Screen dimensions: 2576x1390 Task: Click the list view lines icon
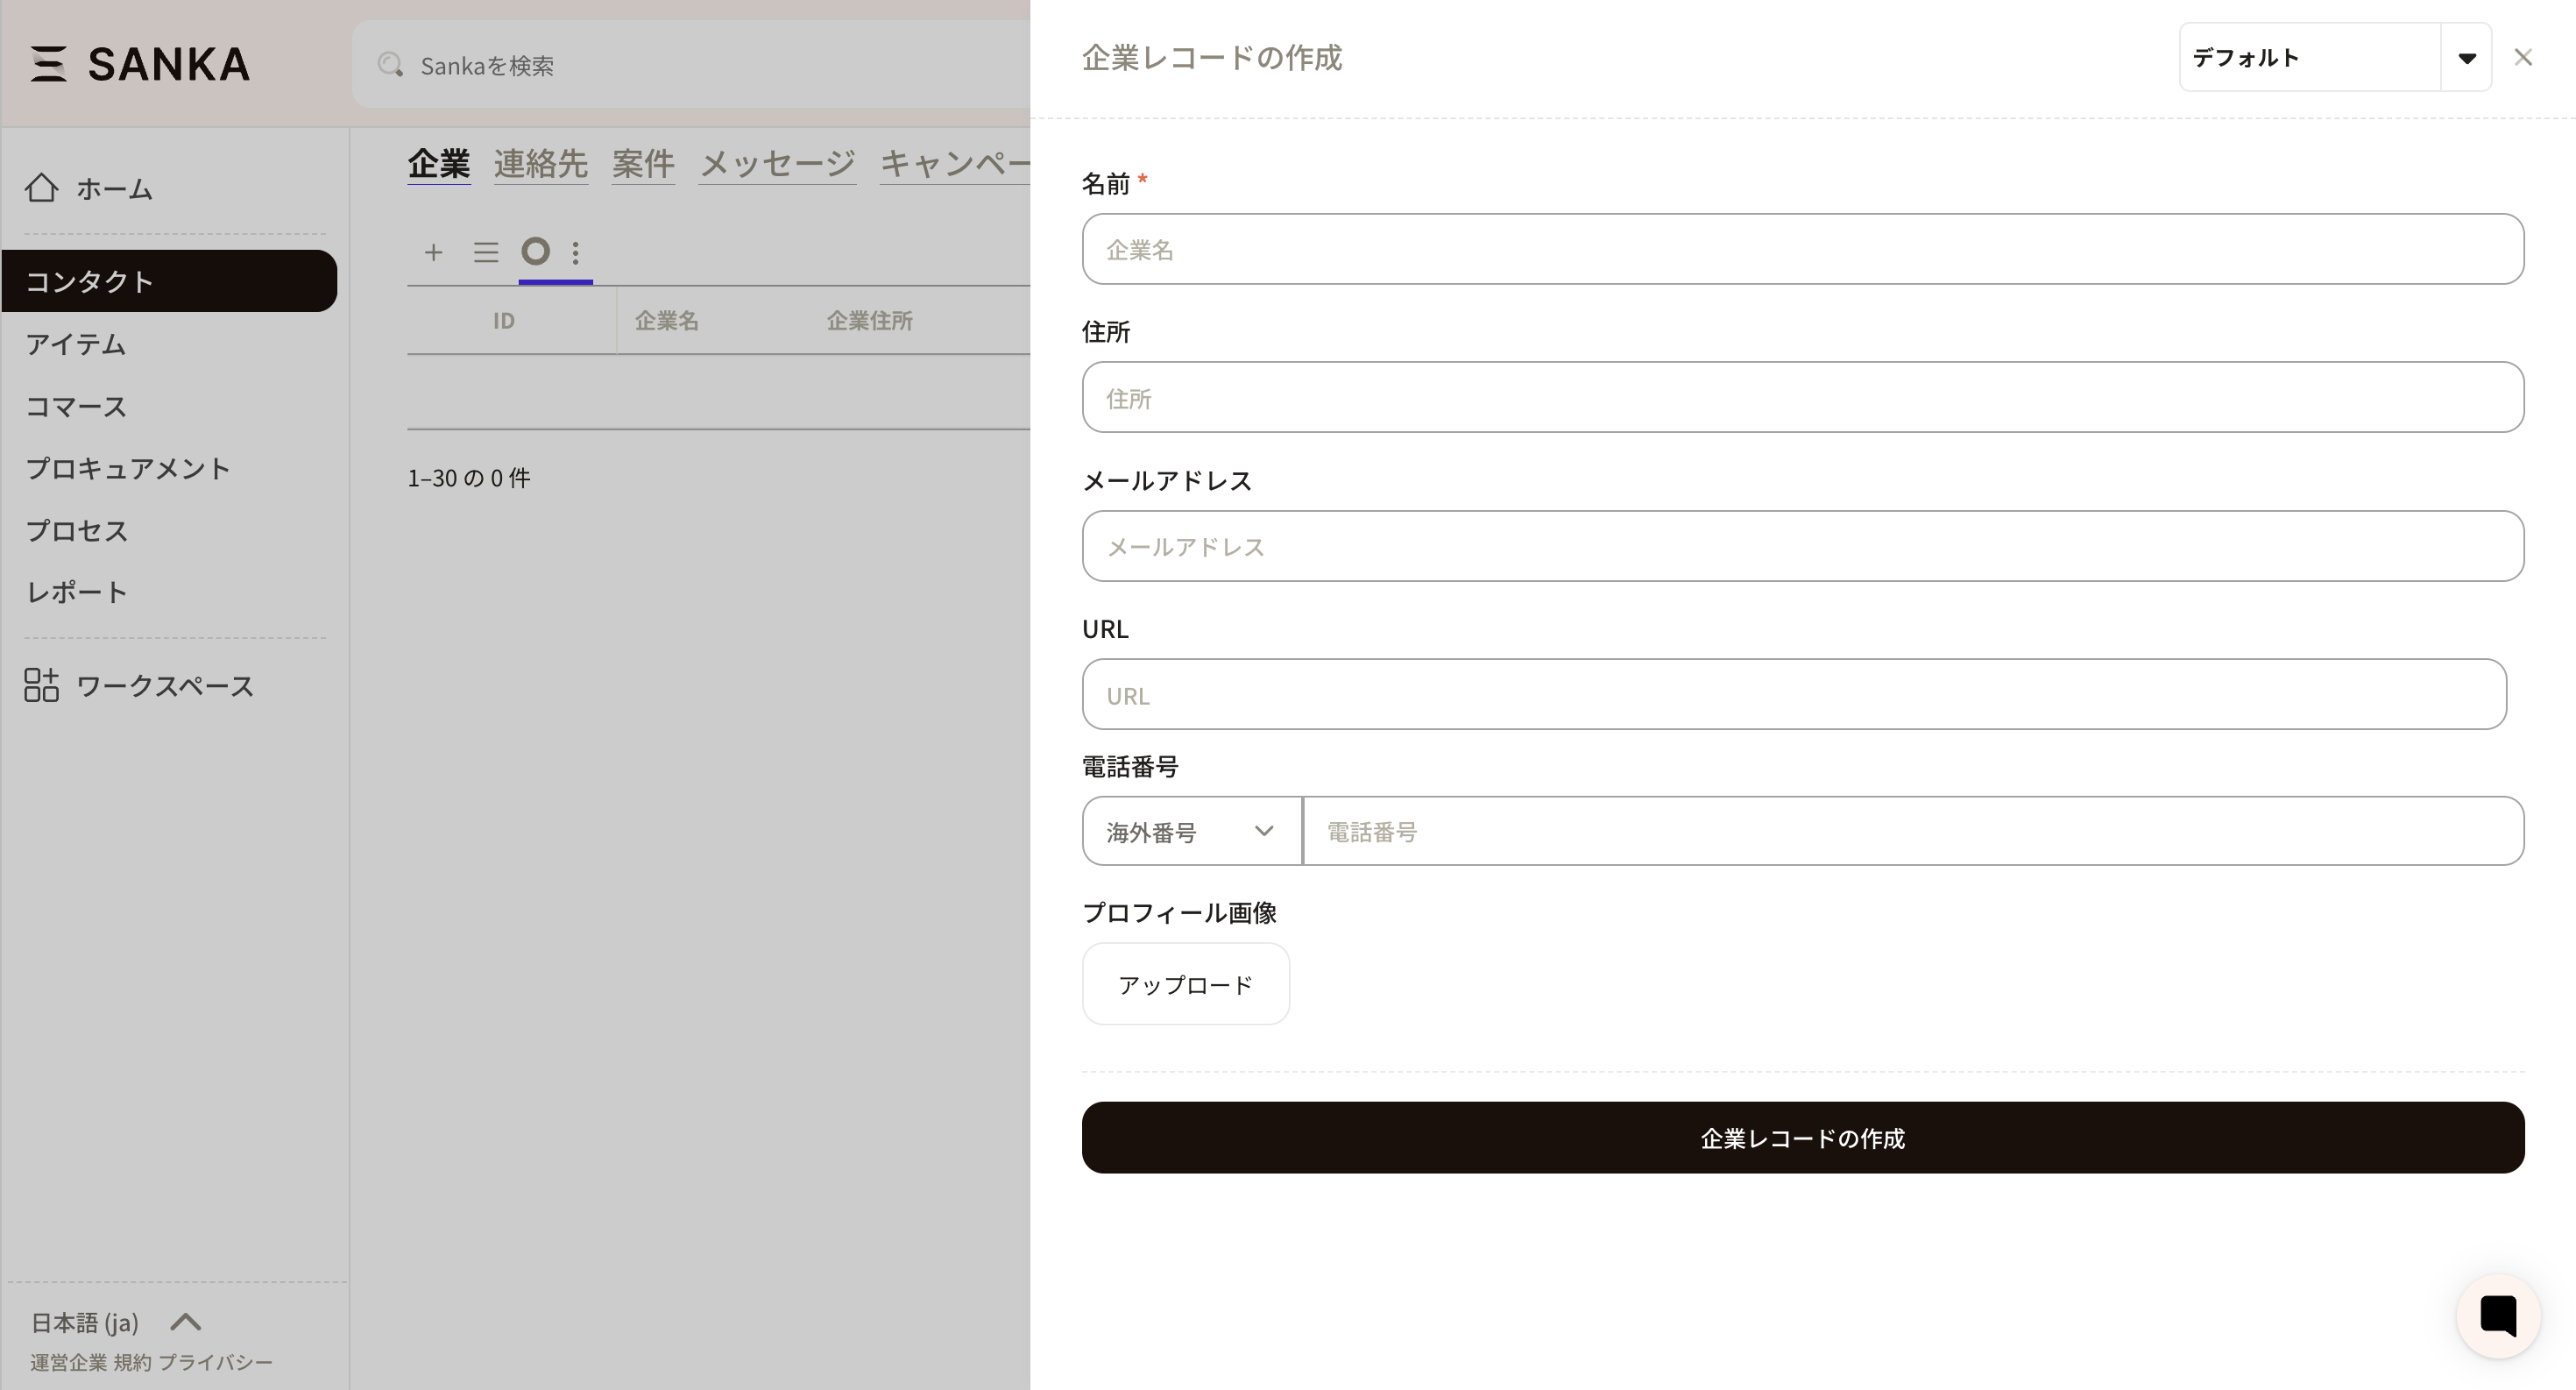[486, 252]
